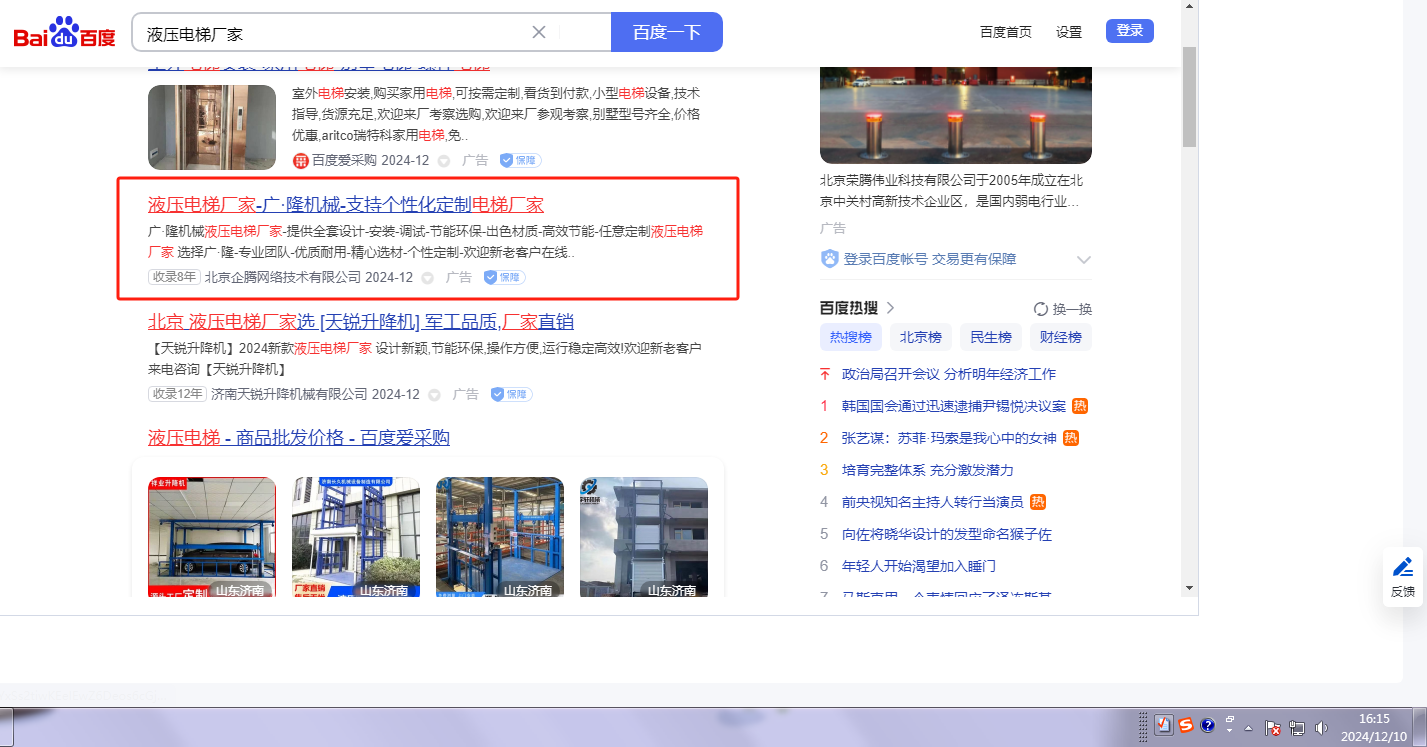Click the Baidu paw shield icon beside 登录百度帐号
1427x747 pixels.
(829, 259)
